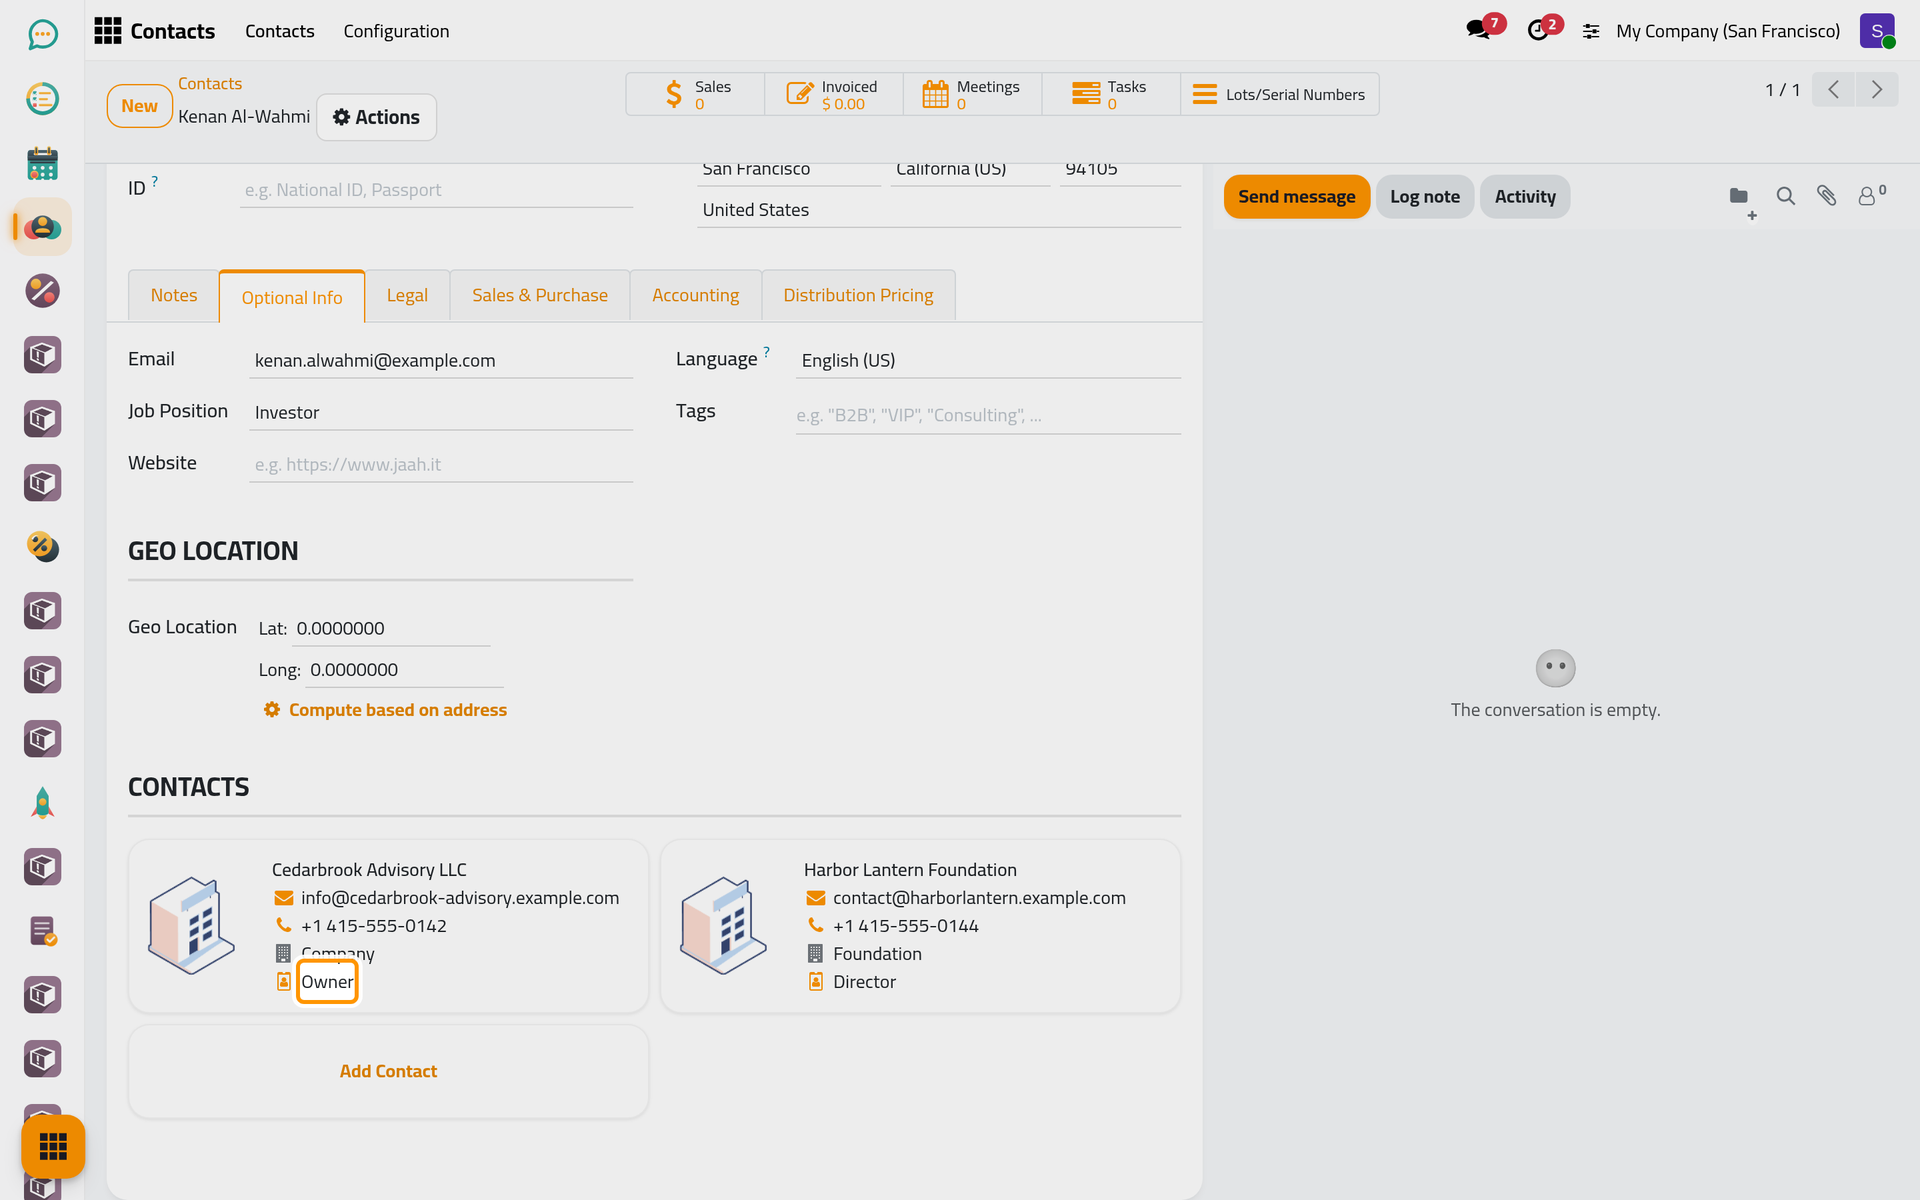Open the country field United States
This screenshot has width=1920, height=1200.
pyautogui.click(x=939, y=210)
